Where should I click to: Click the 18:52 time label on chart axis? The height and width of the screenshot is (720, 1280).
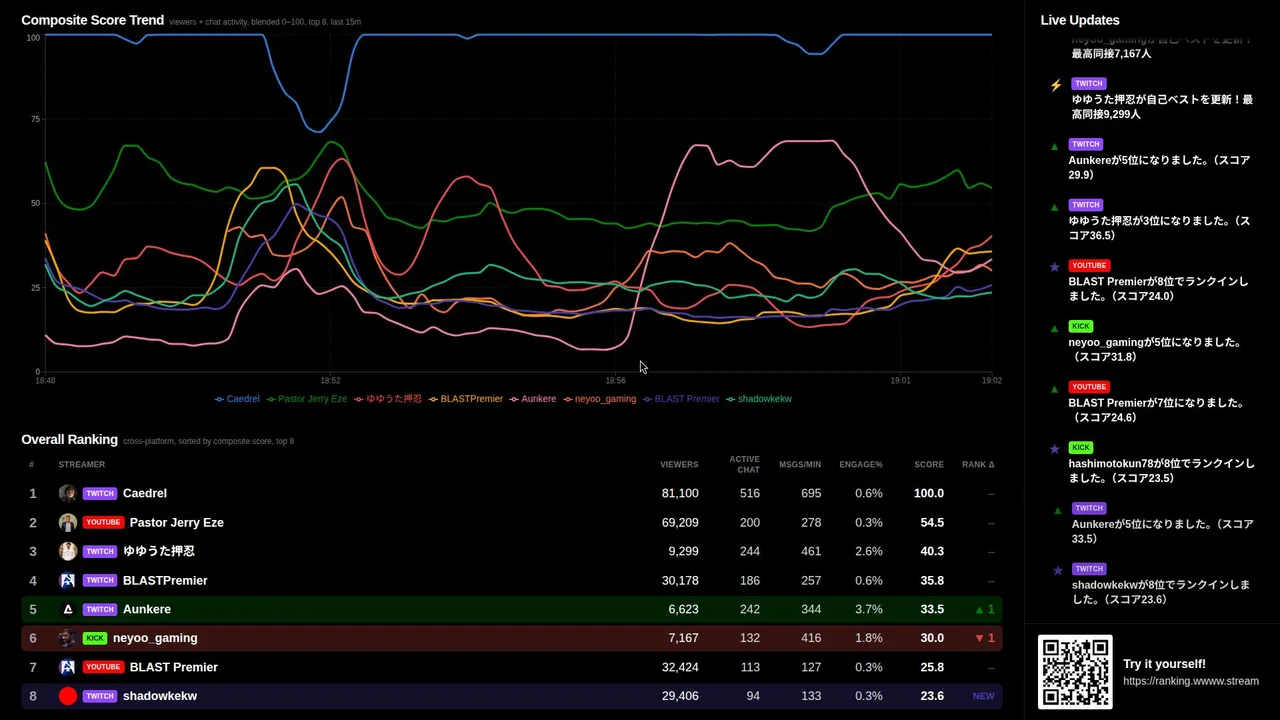click(330, 381)
